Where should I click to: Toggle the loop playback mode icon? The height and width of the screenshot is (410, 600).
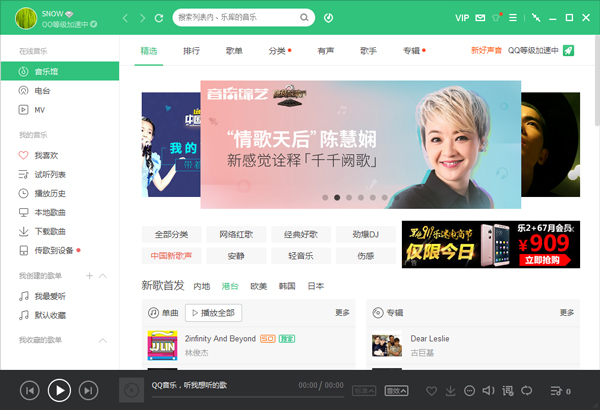(527, 391)
